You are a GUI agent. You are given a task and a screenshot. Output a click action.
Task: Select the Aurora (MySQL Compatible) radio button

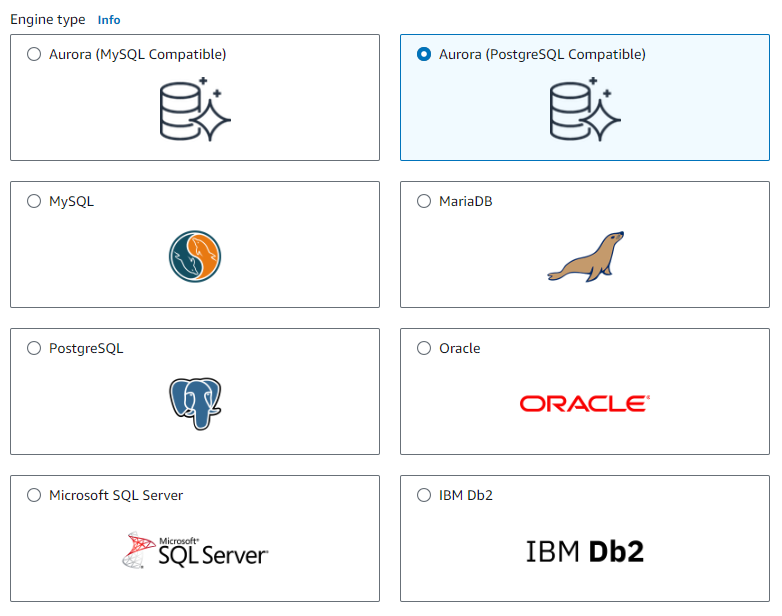[34, 54]
